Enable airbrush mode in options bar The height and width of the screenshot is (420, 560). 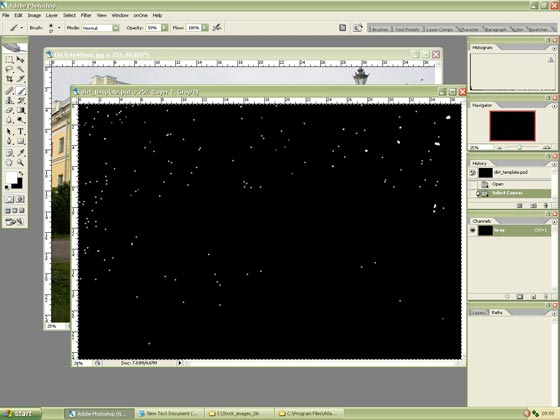click(x=216, y=28)
